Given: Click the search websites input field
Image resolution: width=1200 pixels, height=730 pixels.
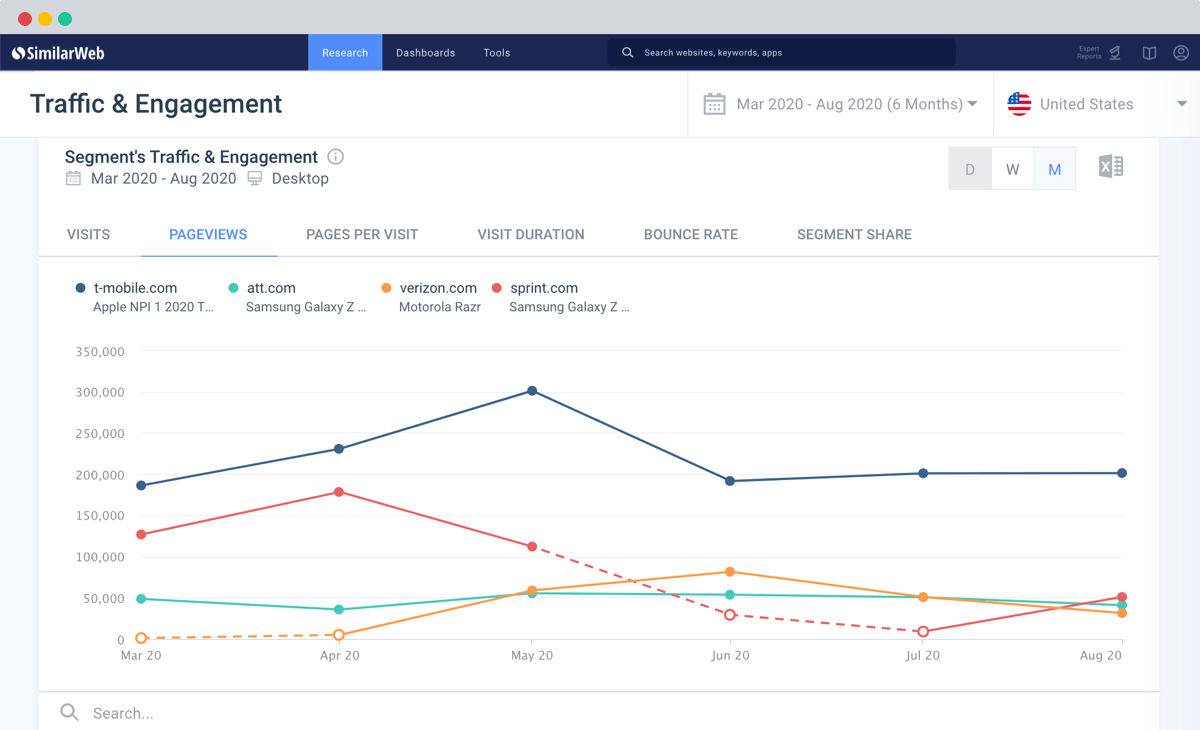Looking at the screenshot, I should coord(781,53).
